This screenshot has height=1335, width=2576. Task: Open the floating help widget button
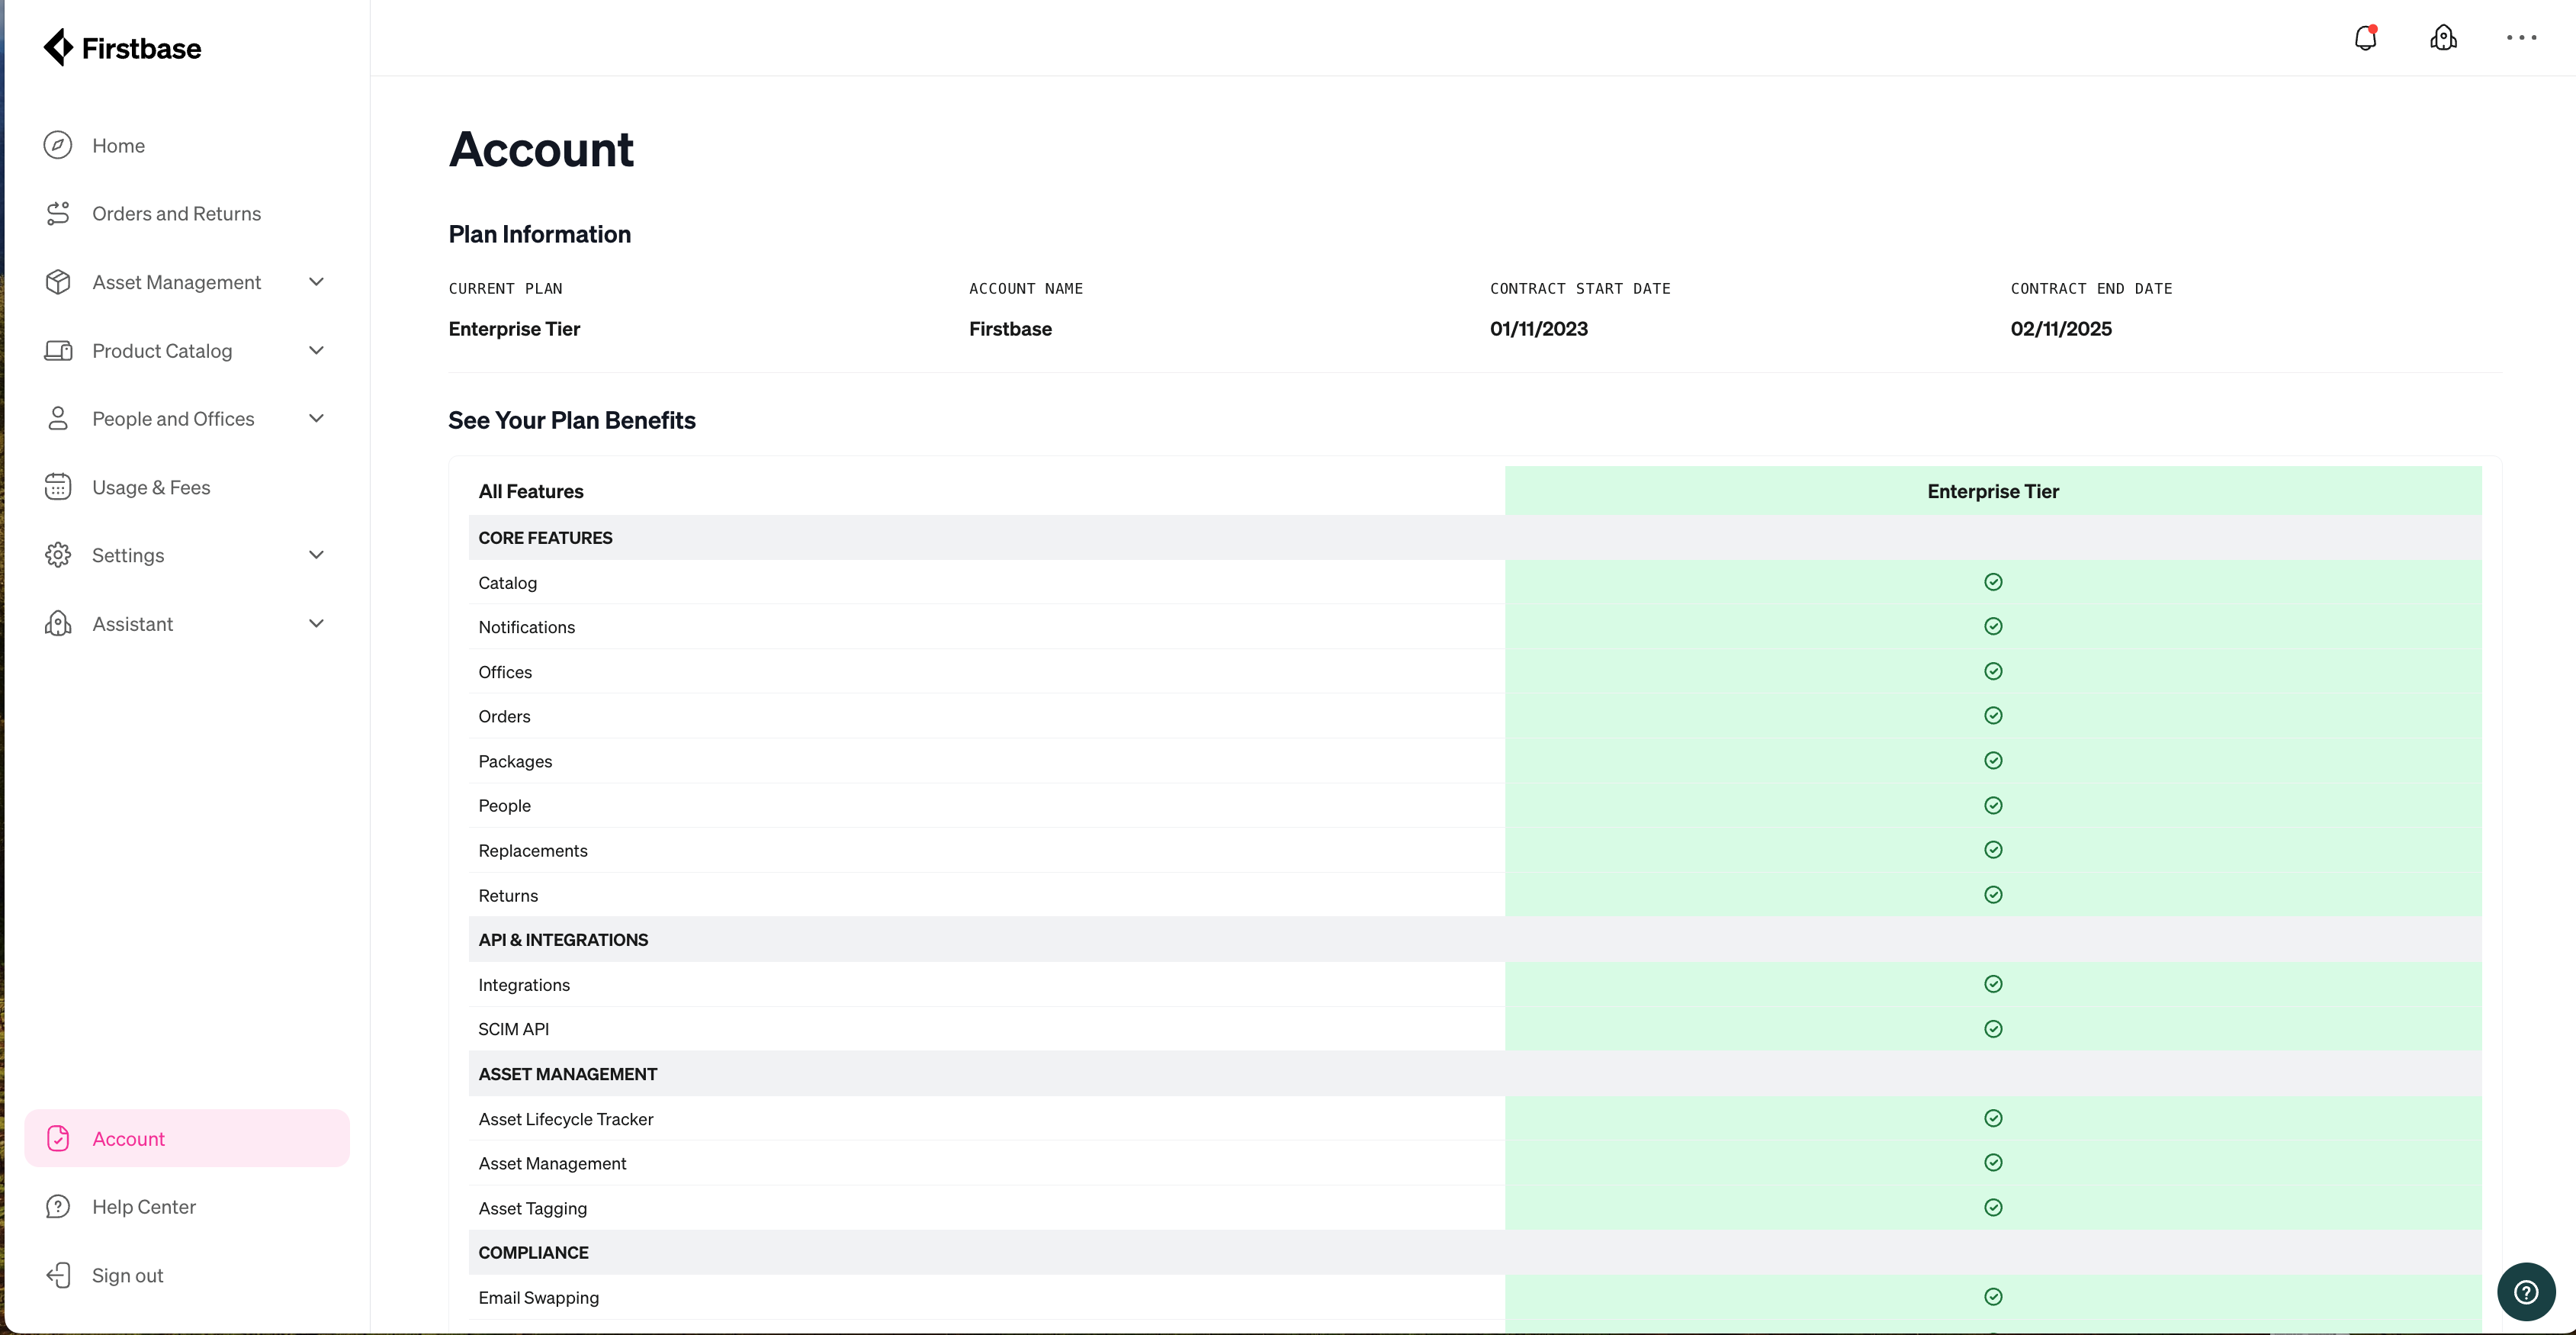point(2526,1292)
